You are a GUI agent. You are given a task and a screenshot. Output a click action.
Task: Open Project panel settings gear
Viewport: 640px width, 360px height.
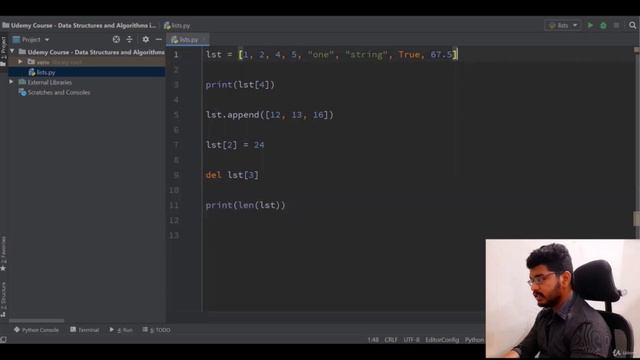coord(146,39)
